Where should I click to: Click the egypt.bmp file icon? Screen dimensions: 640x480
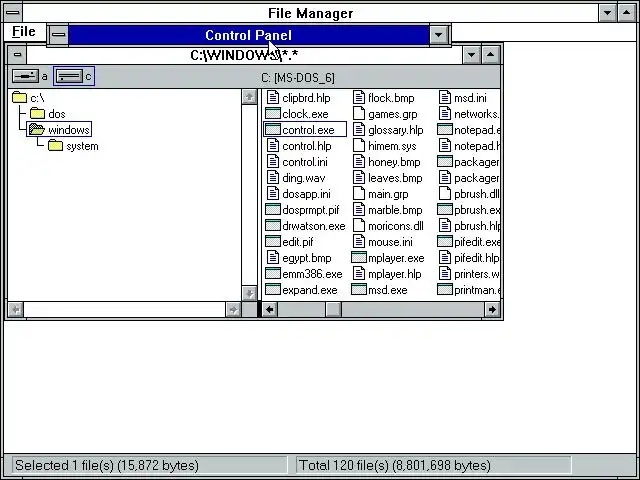click(x=272, y=258)
